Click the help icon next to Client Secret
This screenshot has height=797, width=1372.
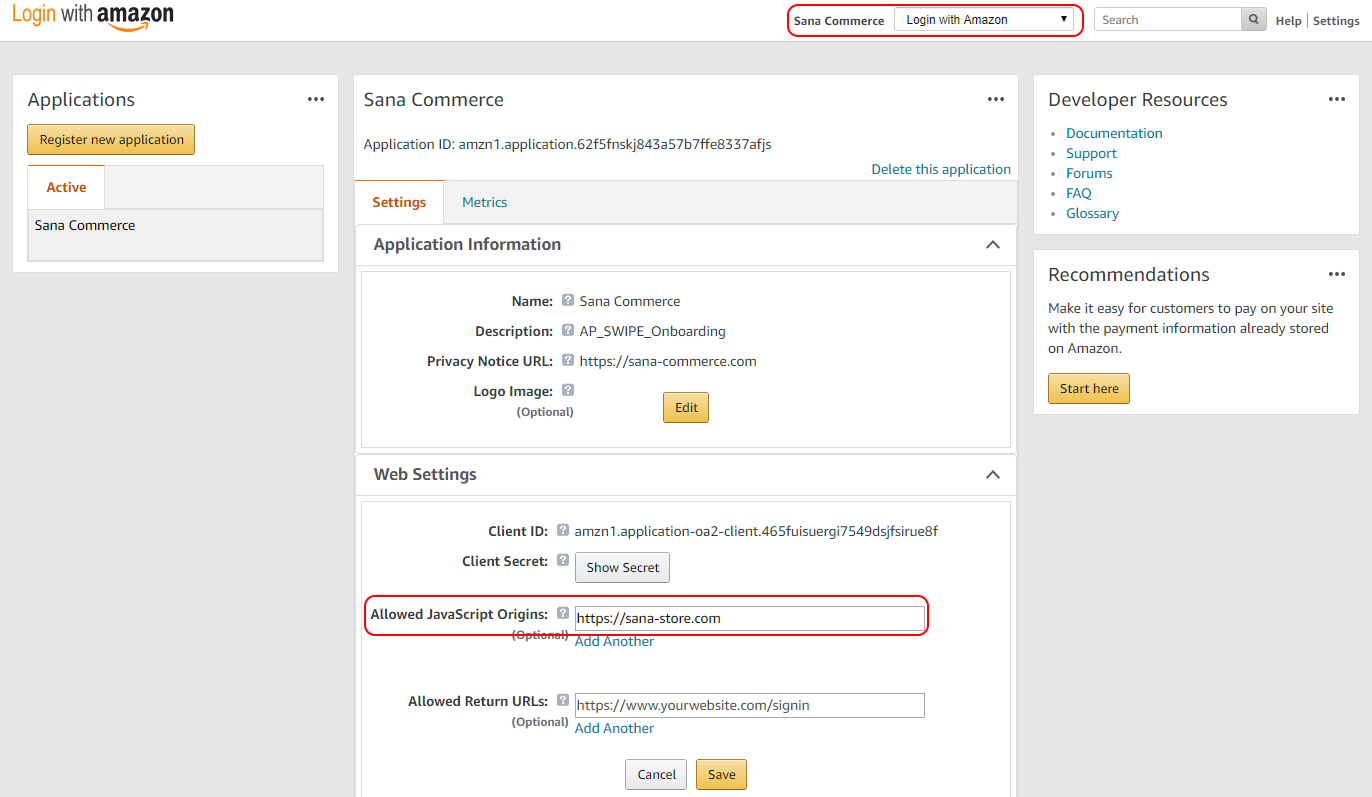563,561
